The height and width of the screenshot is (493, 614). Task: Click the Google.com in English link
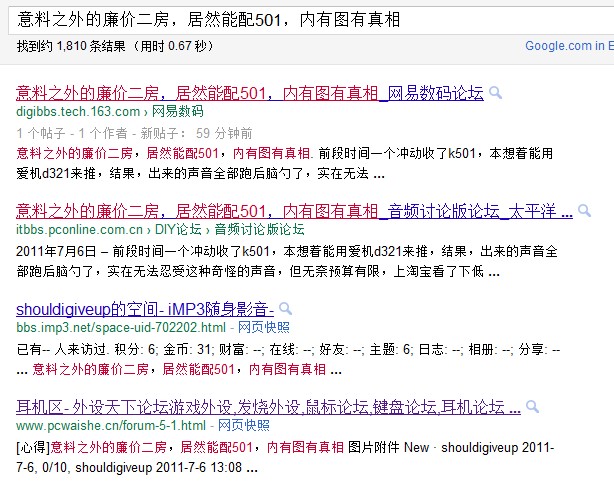[x=569, y=46]
